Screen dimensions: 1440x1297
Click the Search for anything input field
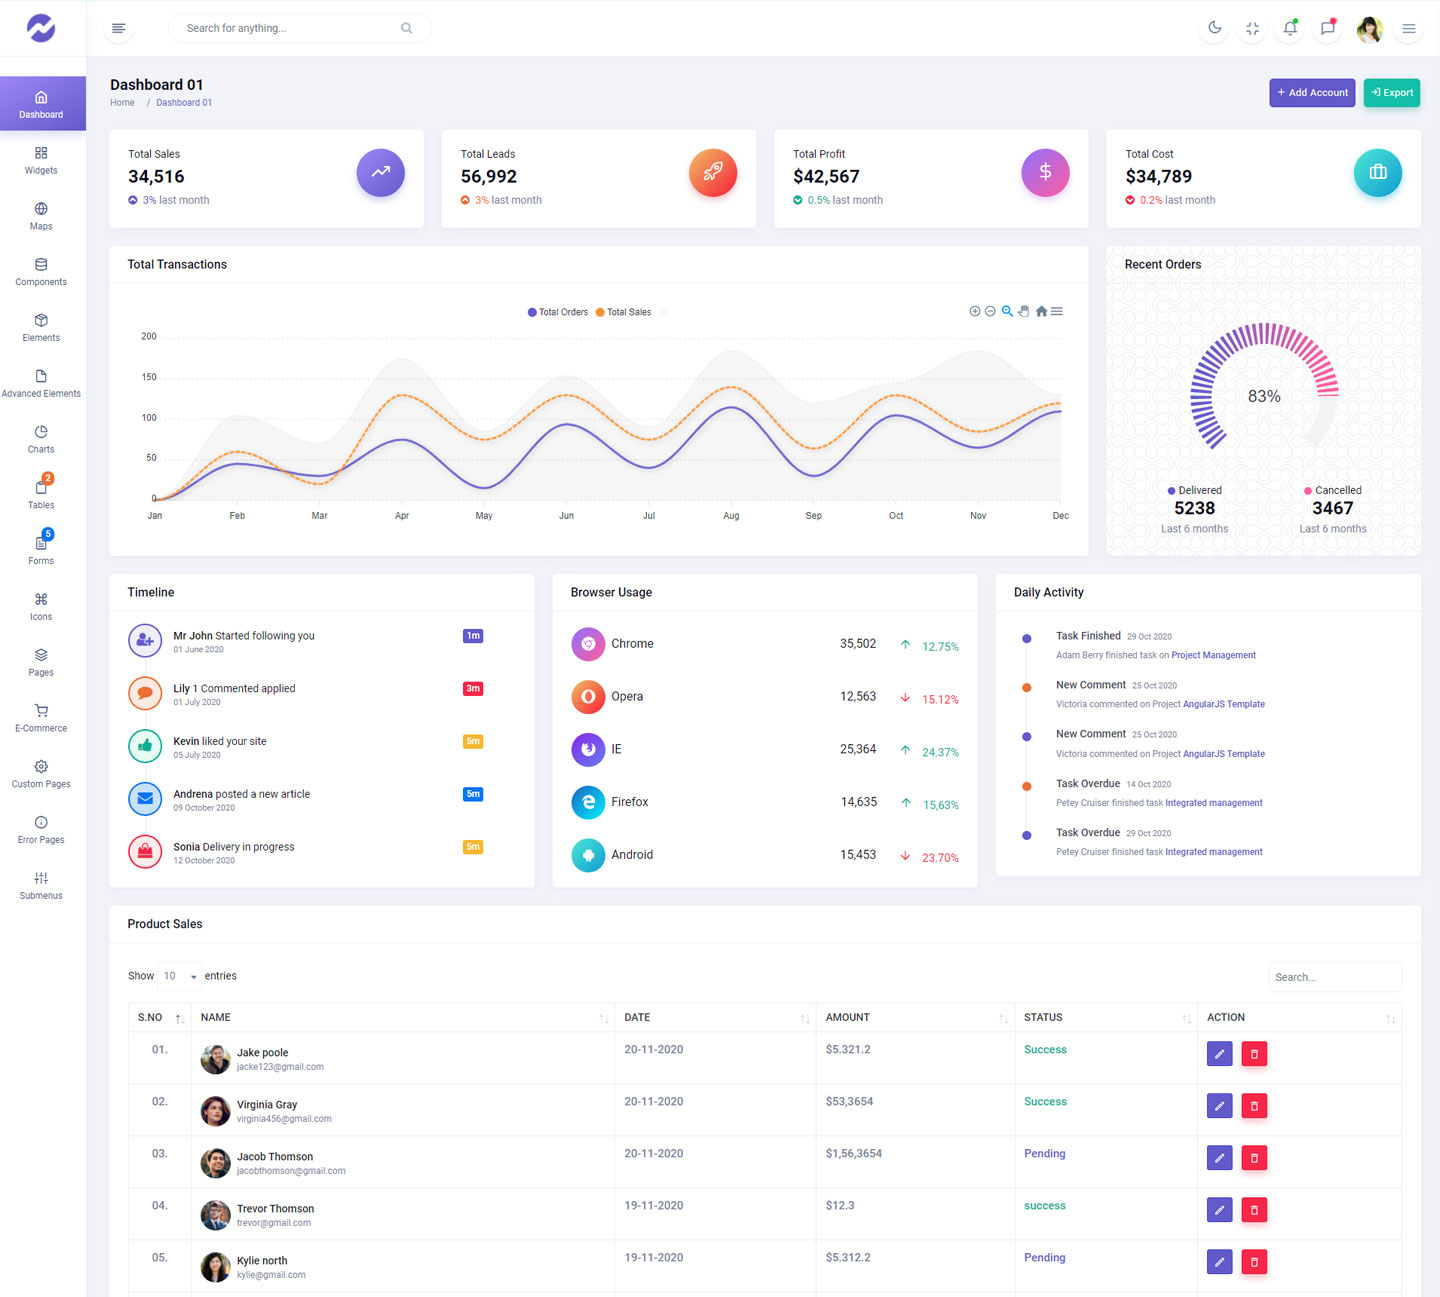(x=290, y=28)
